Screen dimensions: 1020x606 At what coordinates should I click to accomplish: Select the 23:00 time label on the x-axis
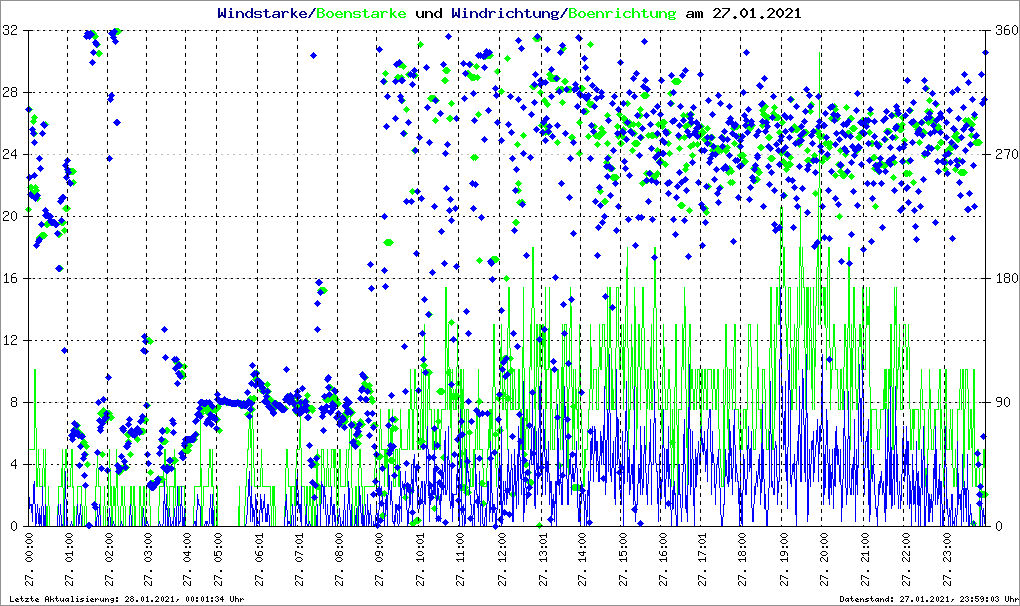[946, 560]
